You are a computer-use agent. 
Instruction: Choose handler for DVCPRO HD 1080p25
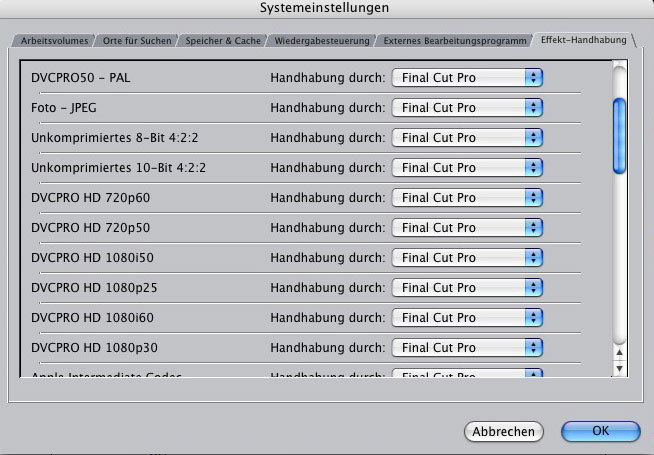(x=466, y=288)
